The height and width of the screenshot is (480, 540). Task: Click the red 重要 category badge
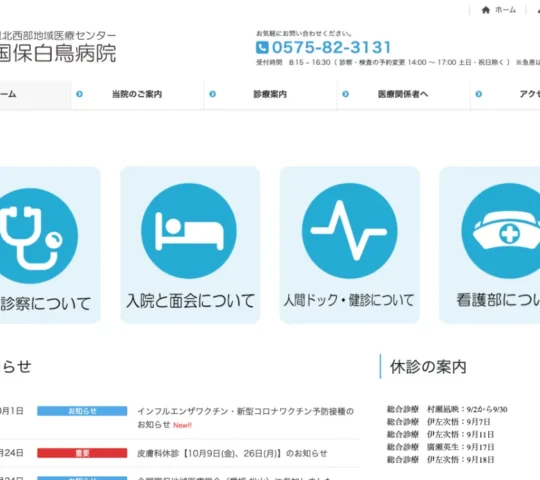tap(82, 453)
